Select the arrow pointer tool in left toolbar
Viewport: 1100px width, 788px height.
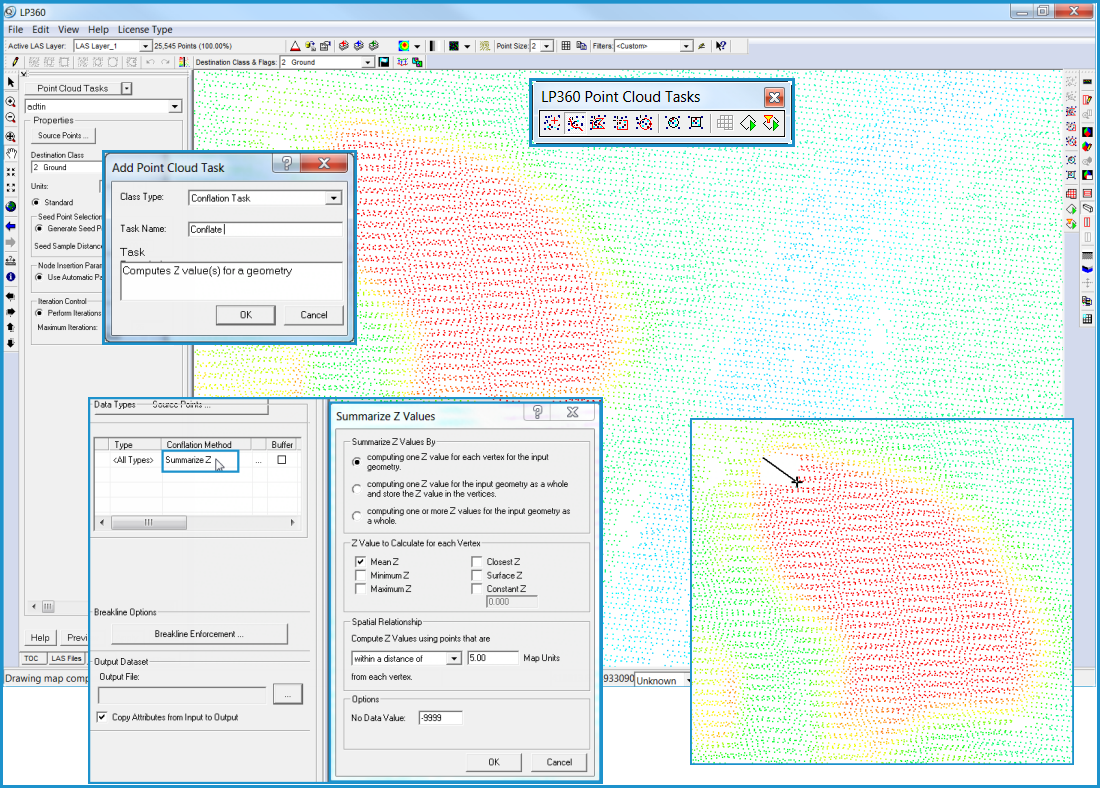click(x=11, y=83)
